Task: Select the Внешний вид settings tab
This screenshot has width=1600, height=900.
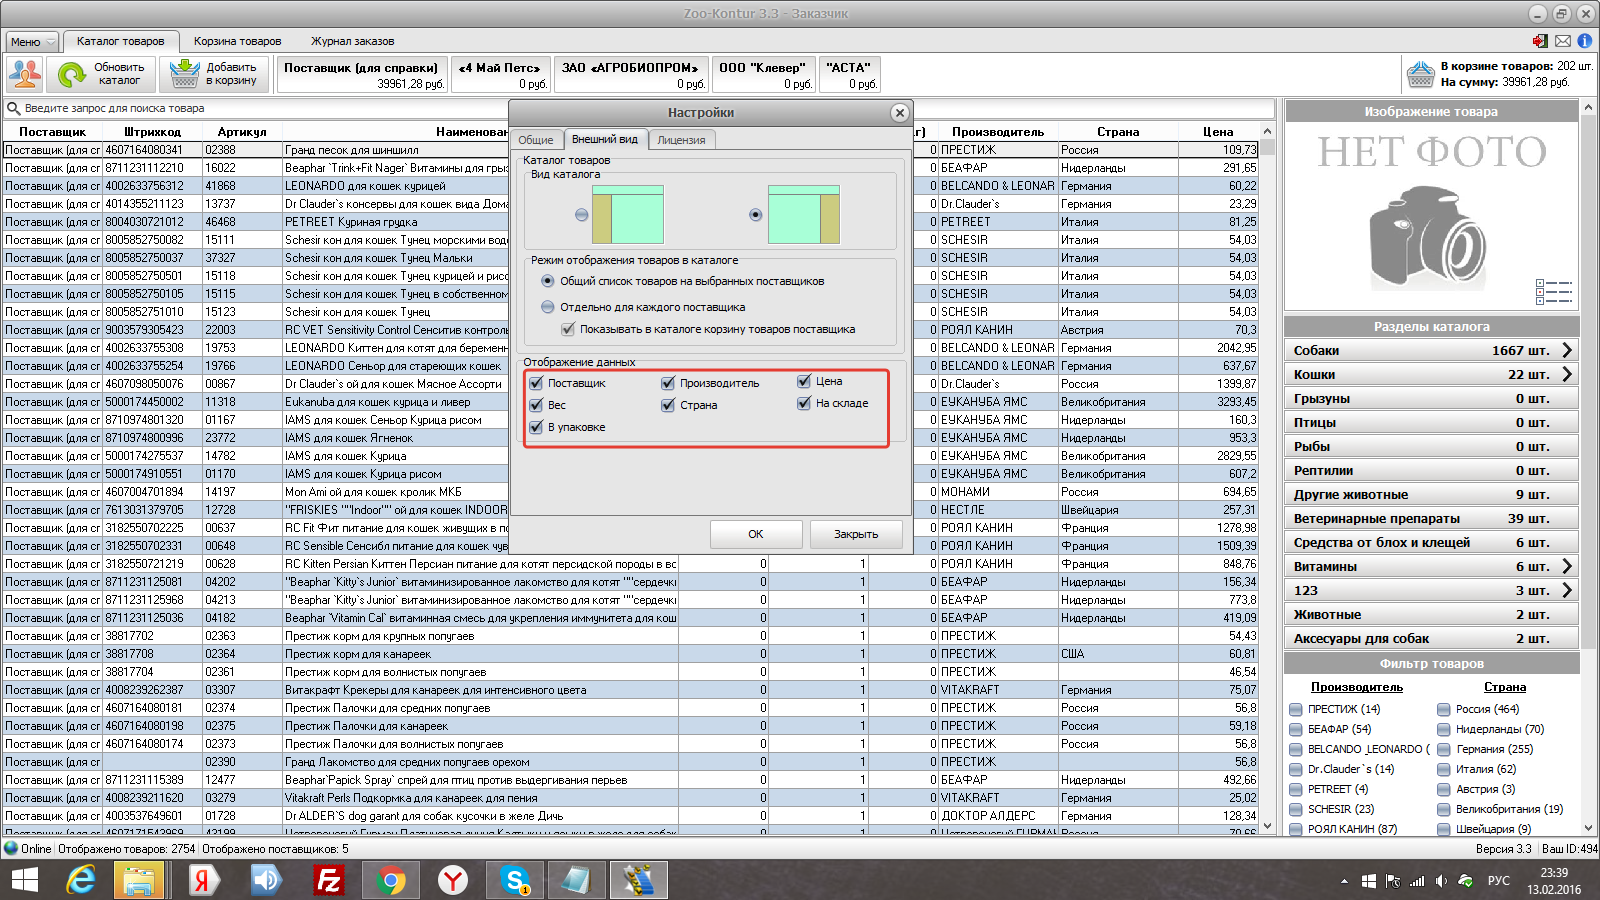Action: click(605, 139)
